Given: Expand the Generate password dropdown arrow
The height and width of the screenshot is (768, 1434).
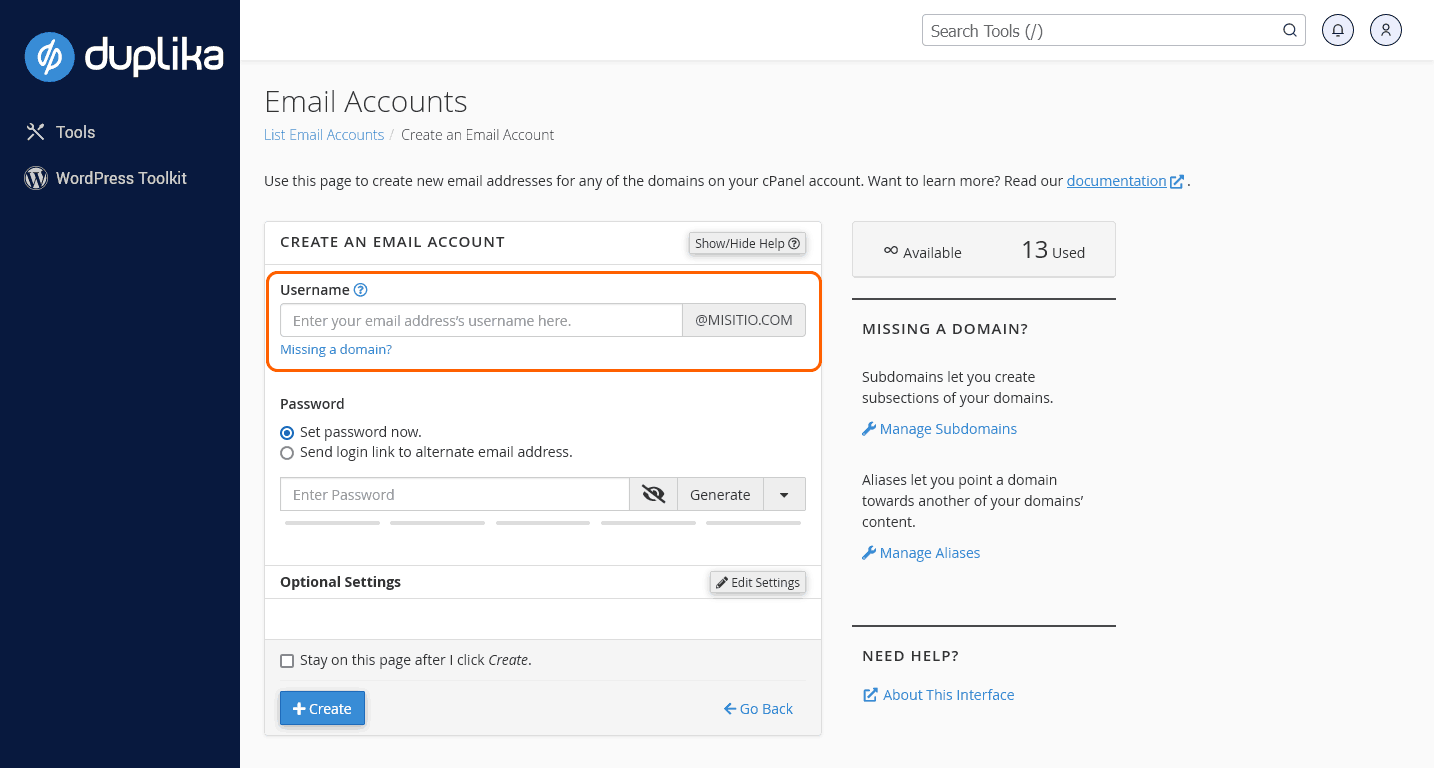Looking at the screenshot, I should 784,494.
